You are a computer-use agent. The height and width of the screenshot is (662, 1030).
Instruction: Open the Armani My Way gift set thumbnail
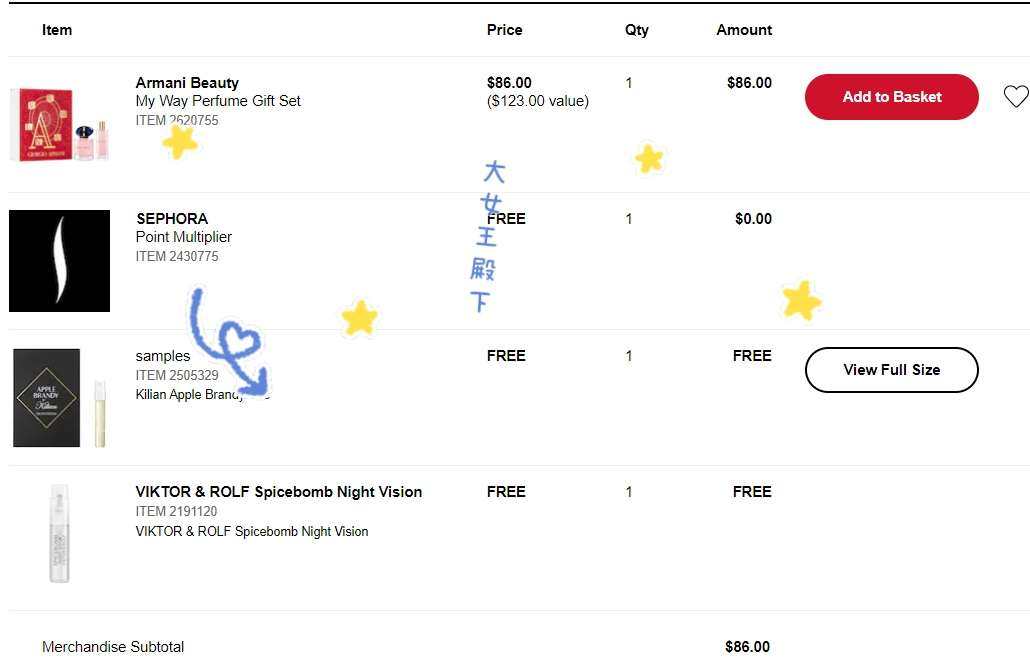pyautogui.click(x=60, y=125)
